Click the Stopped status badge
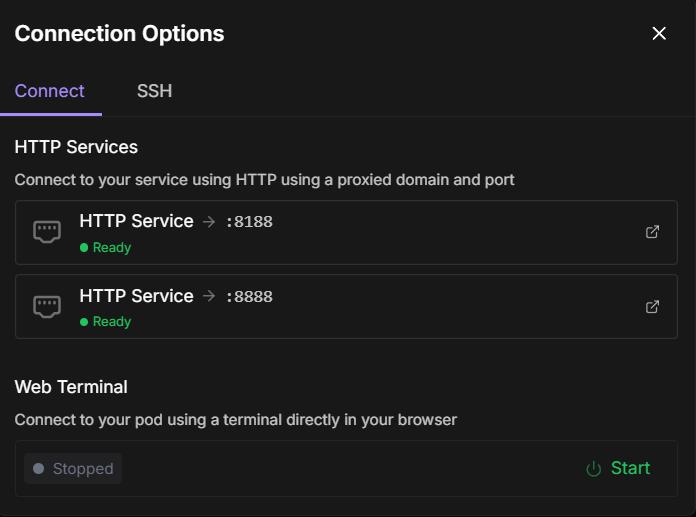 [x=73, y=468]
